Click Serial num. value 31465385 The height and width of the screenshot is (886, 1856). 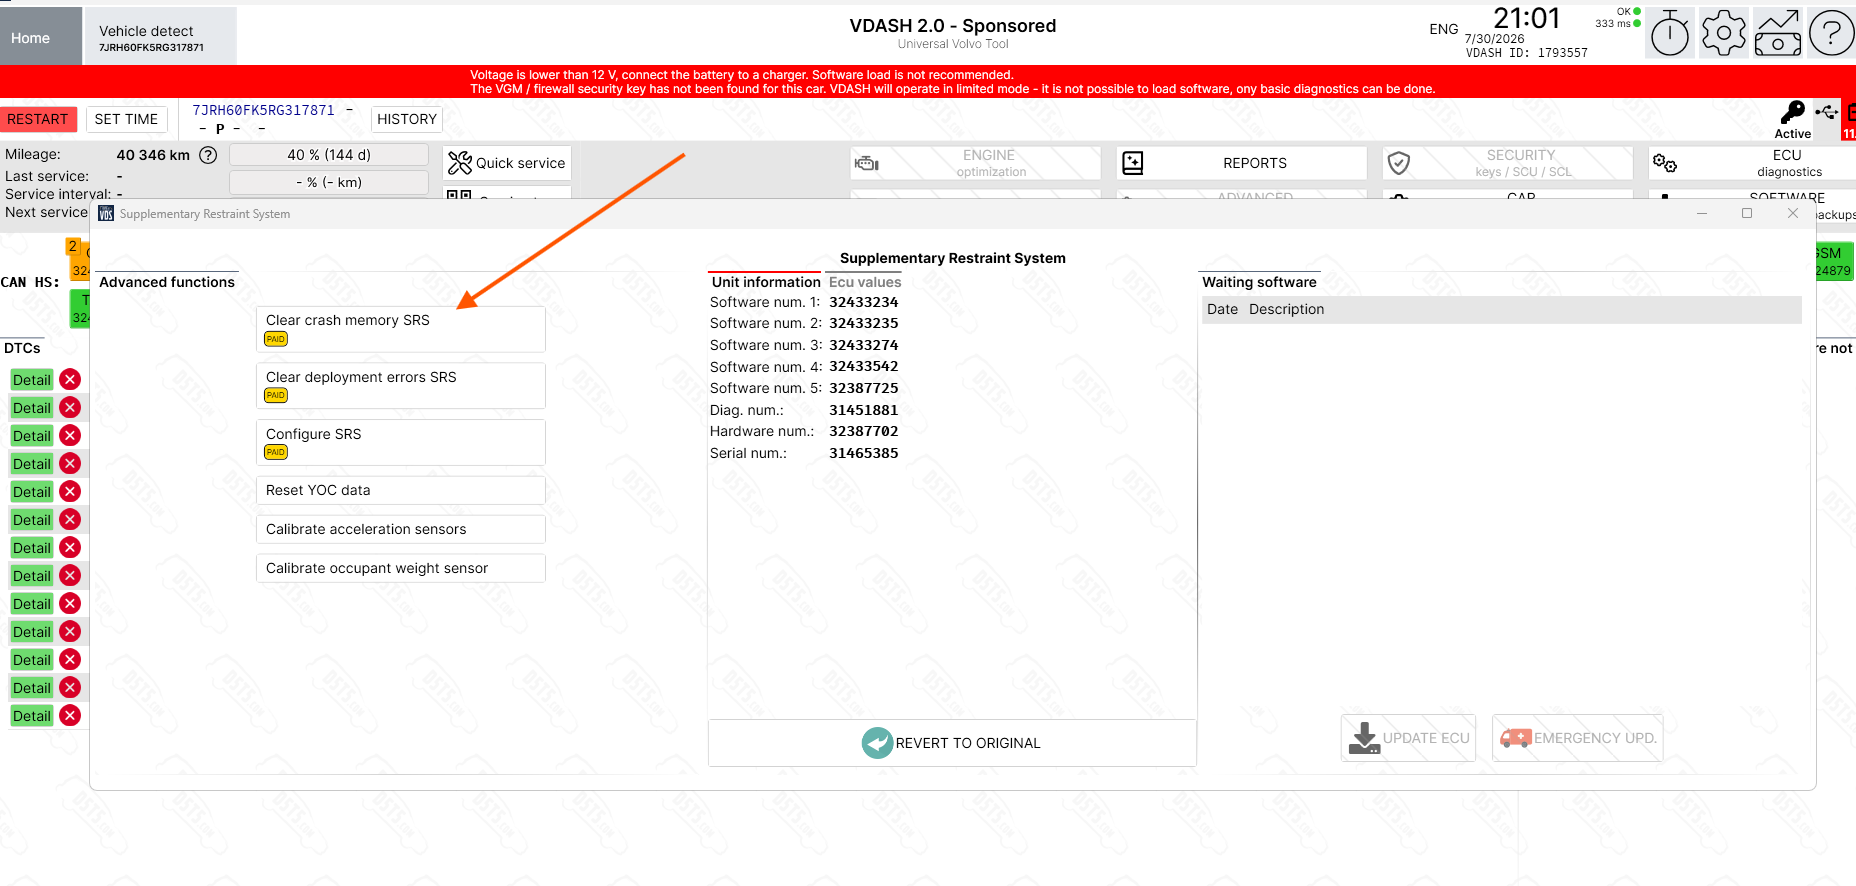tap(864, 453)
